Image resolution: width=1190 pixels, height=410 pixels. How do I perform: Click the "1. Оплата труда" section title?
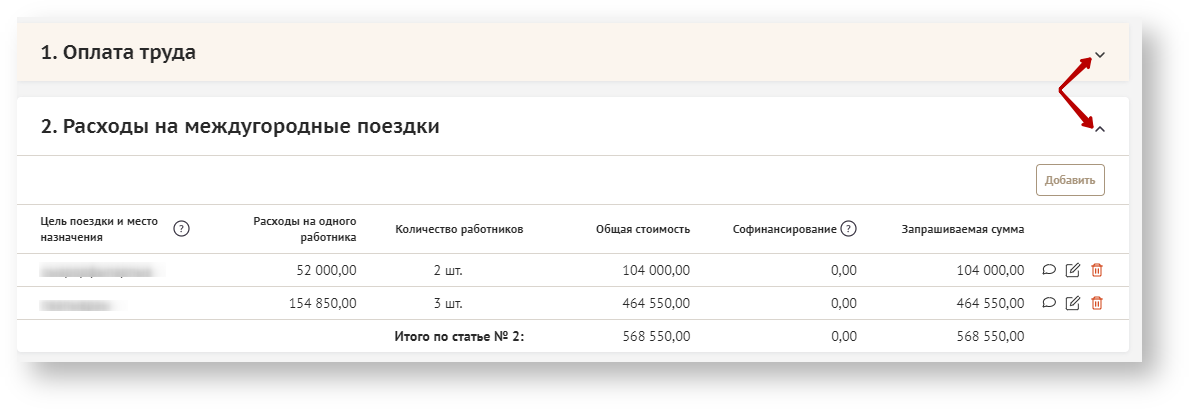click(118, 53)
